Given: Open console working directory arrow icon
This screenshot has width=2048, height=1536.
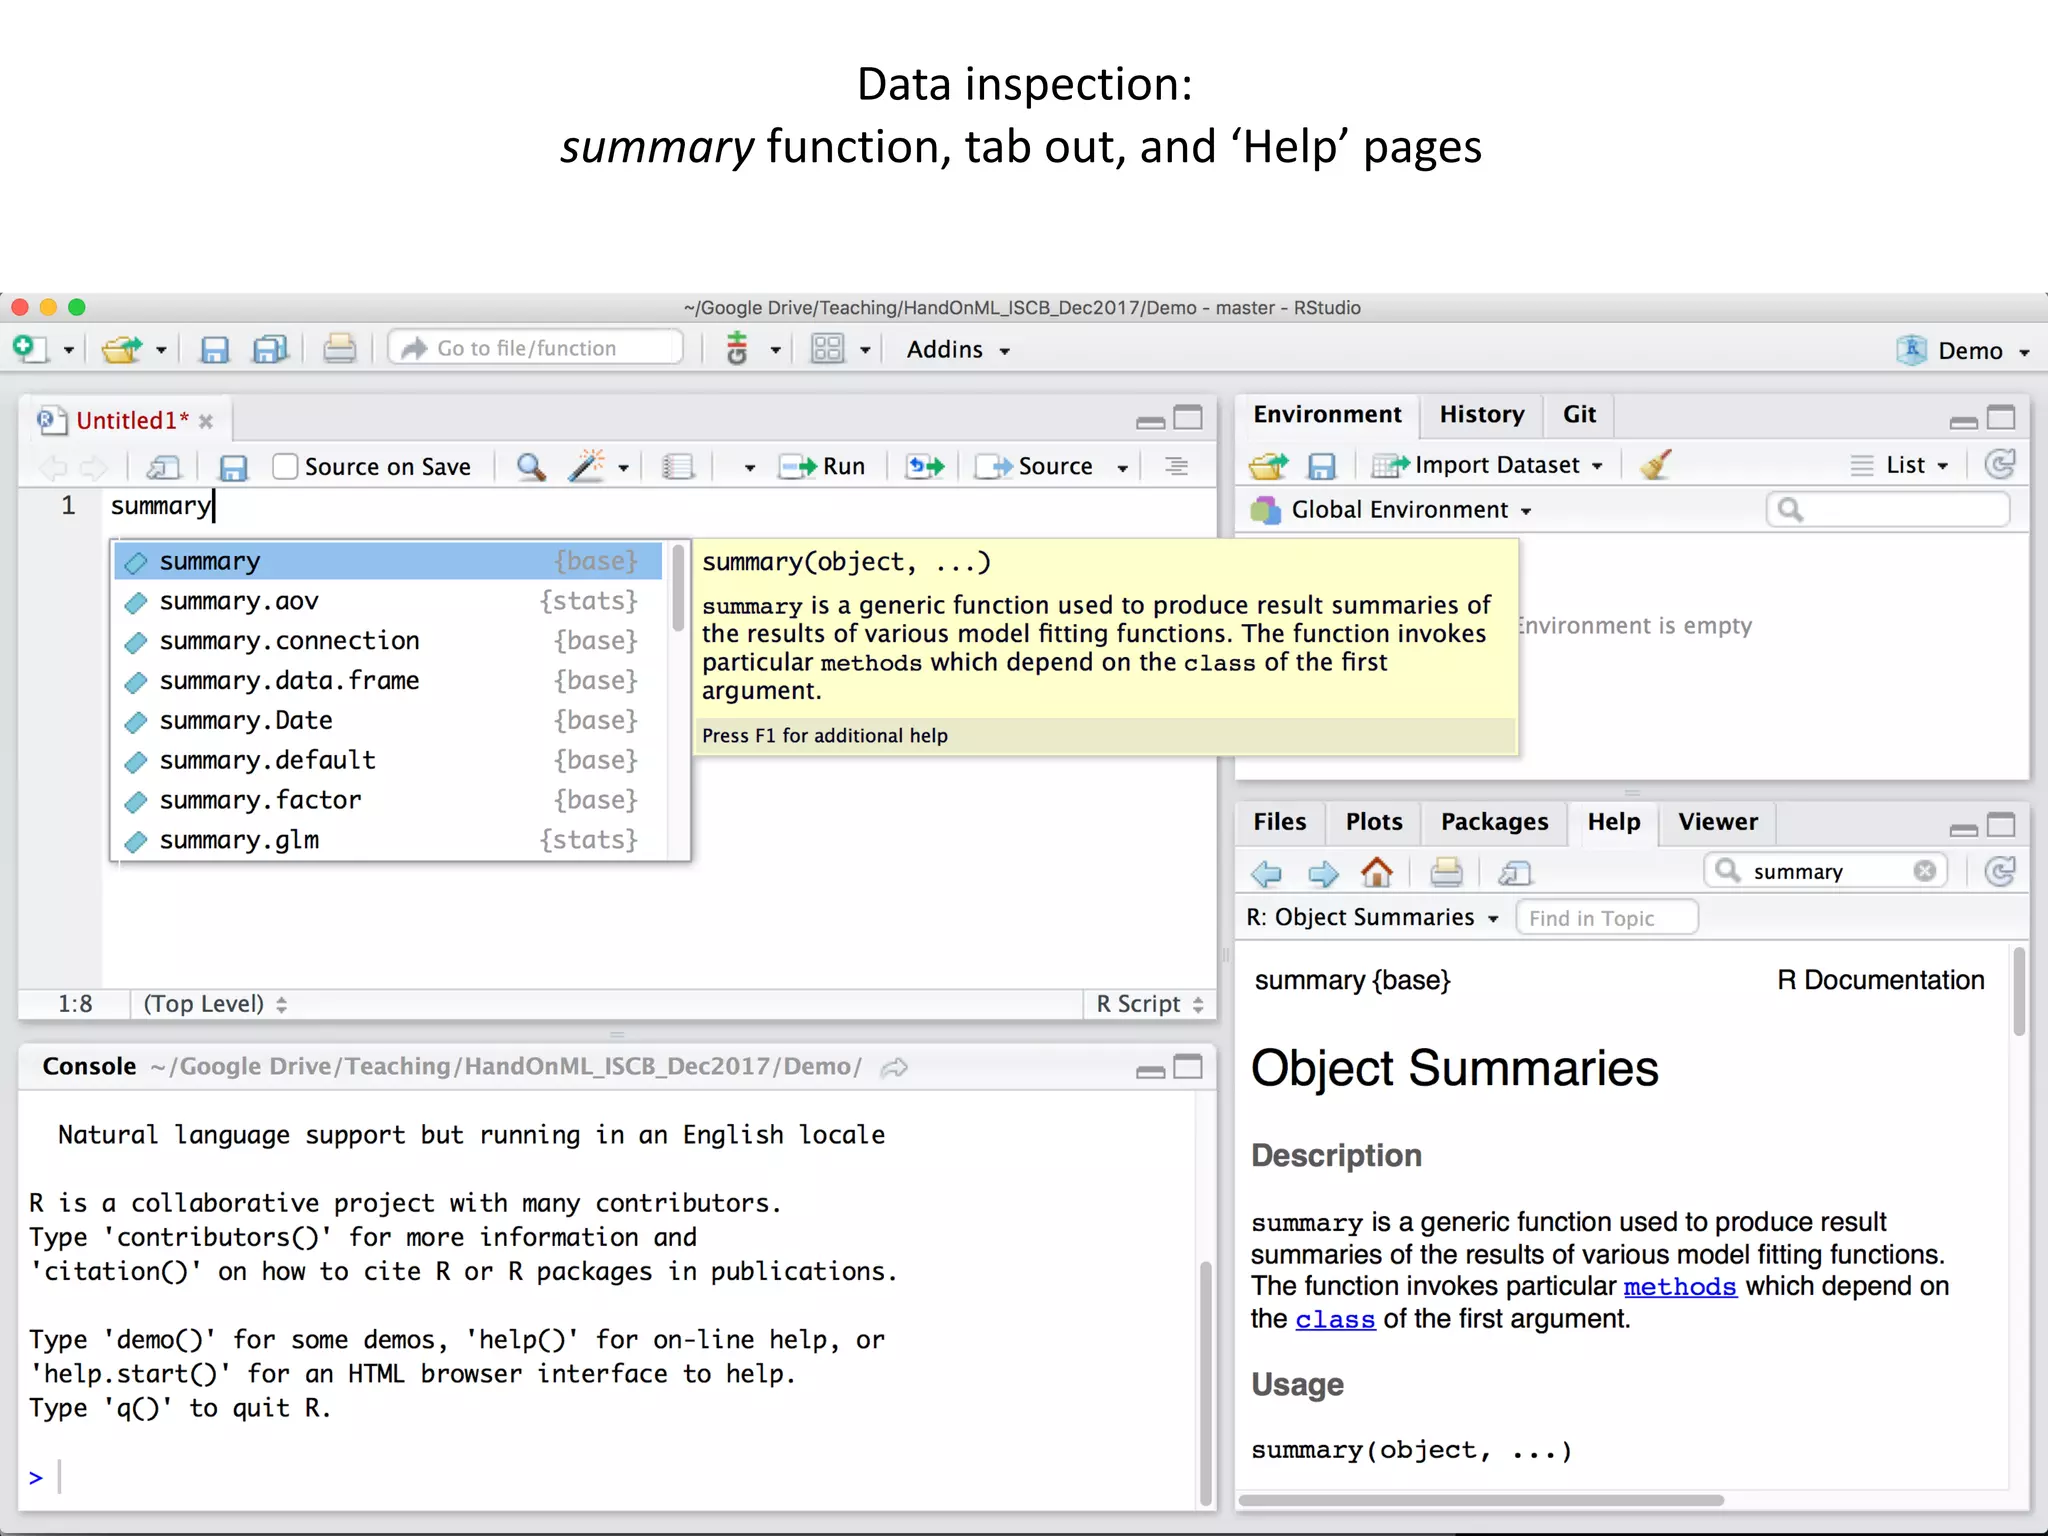Looking at the screenshot, I should pos(894,1068).
